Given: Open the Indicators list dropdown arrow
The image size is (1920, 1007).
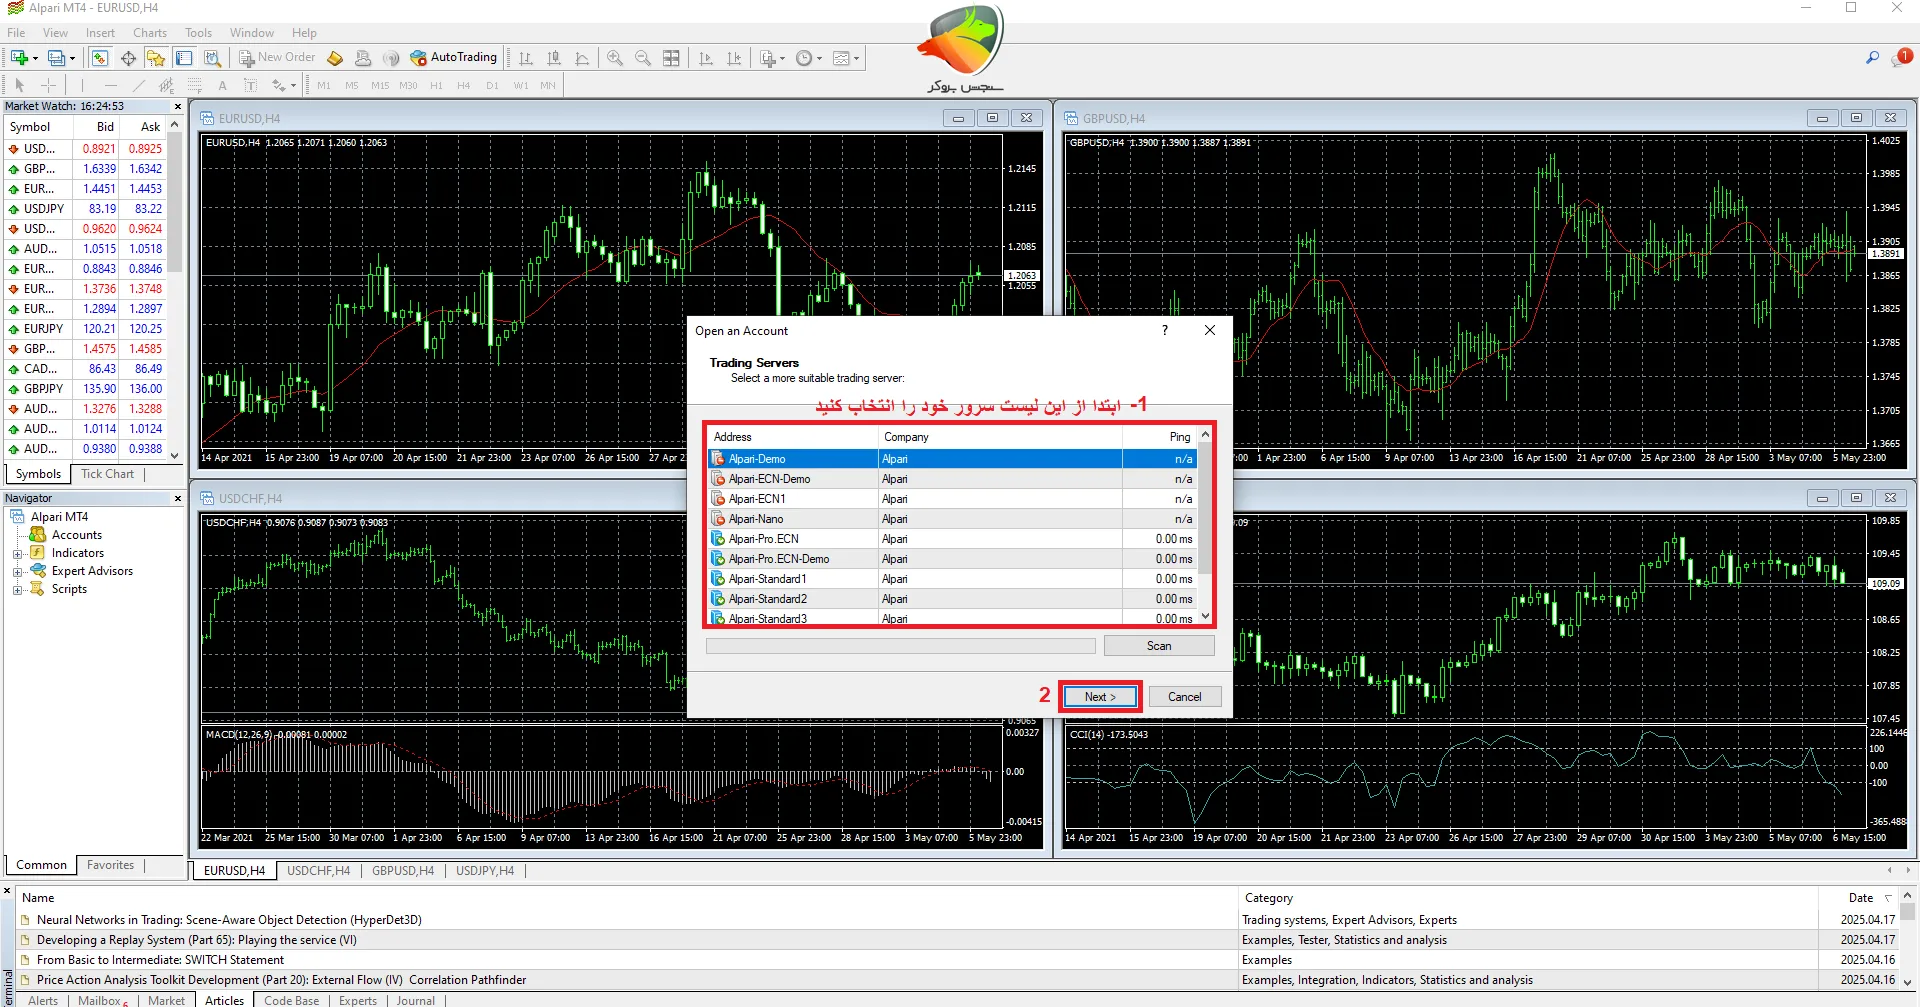Looking at the screenshot, I should point(782,58).
